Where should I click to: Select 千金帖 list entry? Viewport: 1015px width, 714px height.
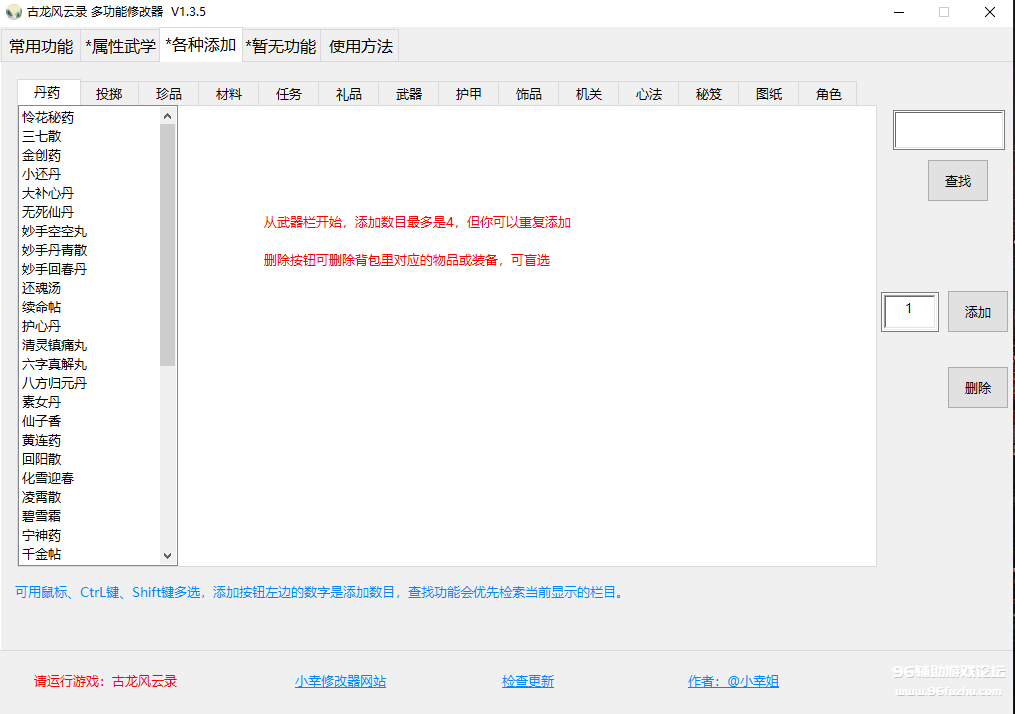coord(41,554)
